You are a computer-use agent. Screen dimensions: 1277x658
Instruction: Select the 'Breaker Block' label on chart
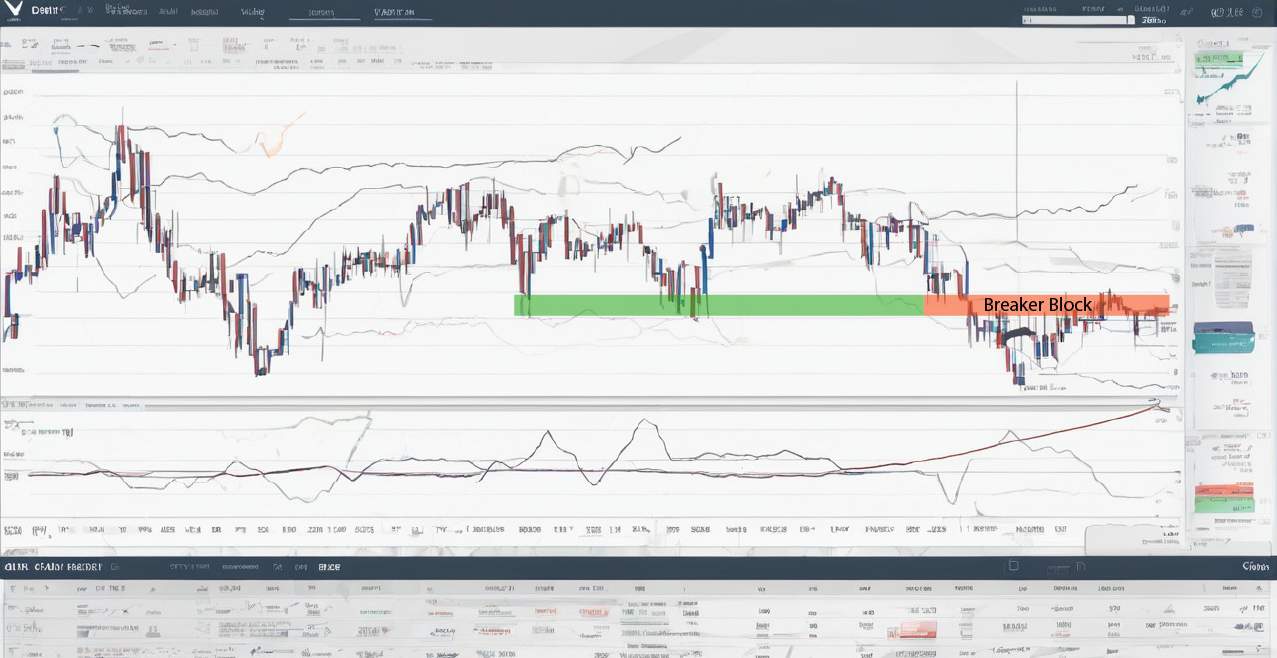click(x=1037, y=305)
